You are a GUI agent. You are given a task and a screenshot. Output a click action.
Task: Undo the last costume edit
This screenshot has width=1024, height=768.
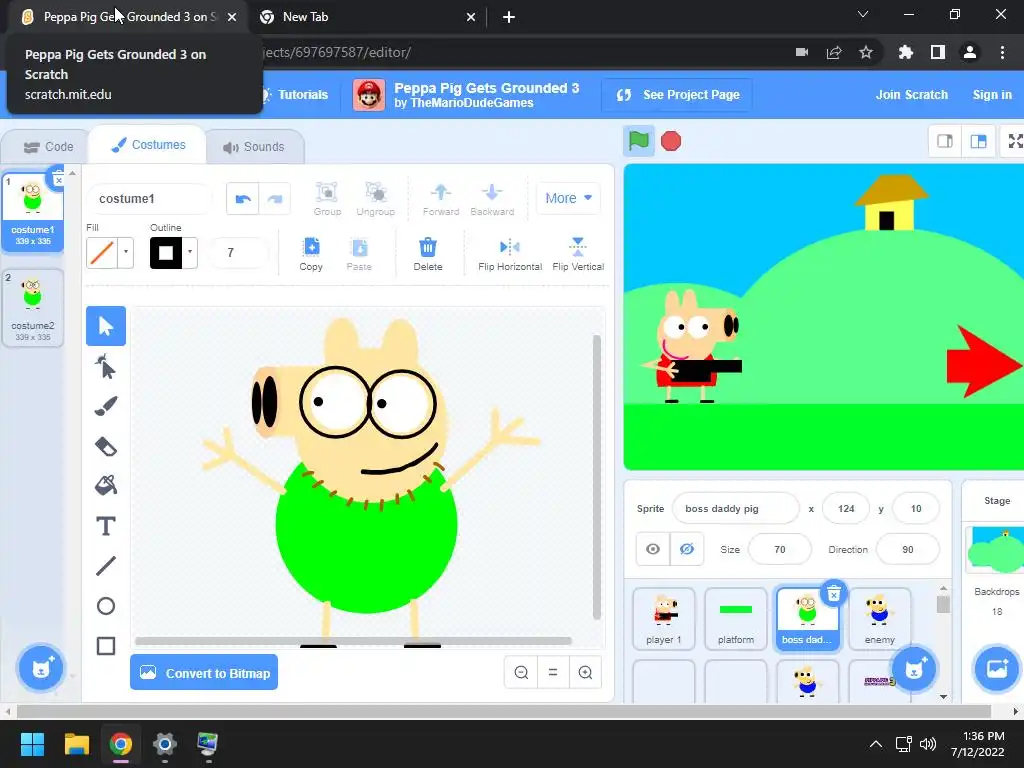pyautogui.click(x=243, y=199)
